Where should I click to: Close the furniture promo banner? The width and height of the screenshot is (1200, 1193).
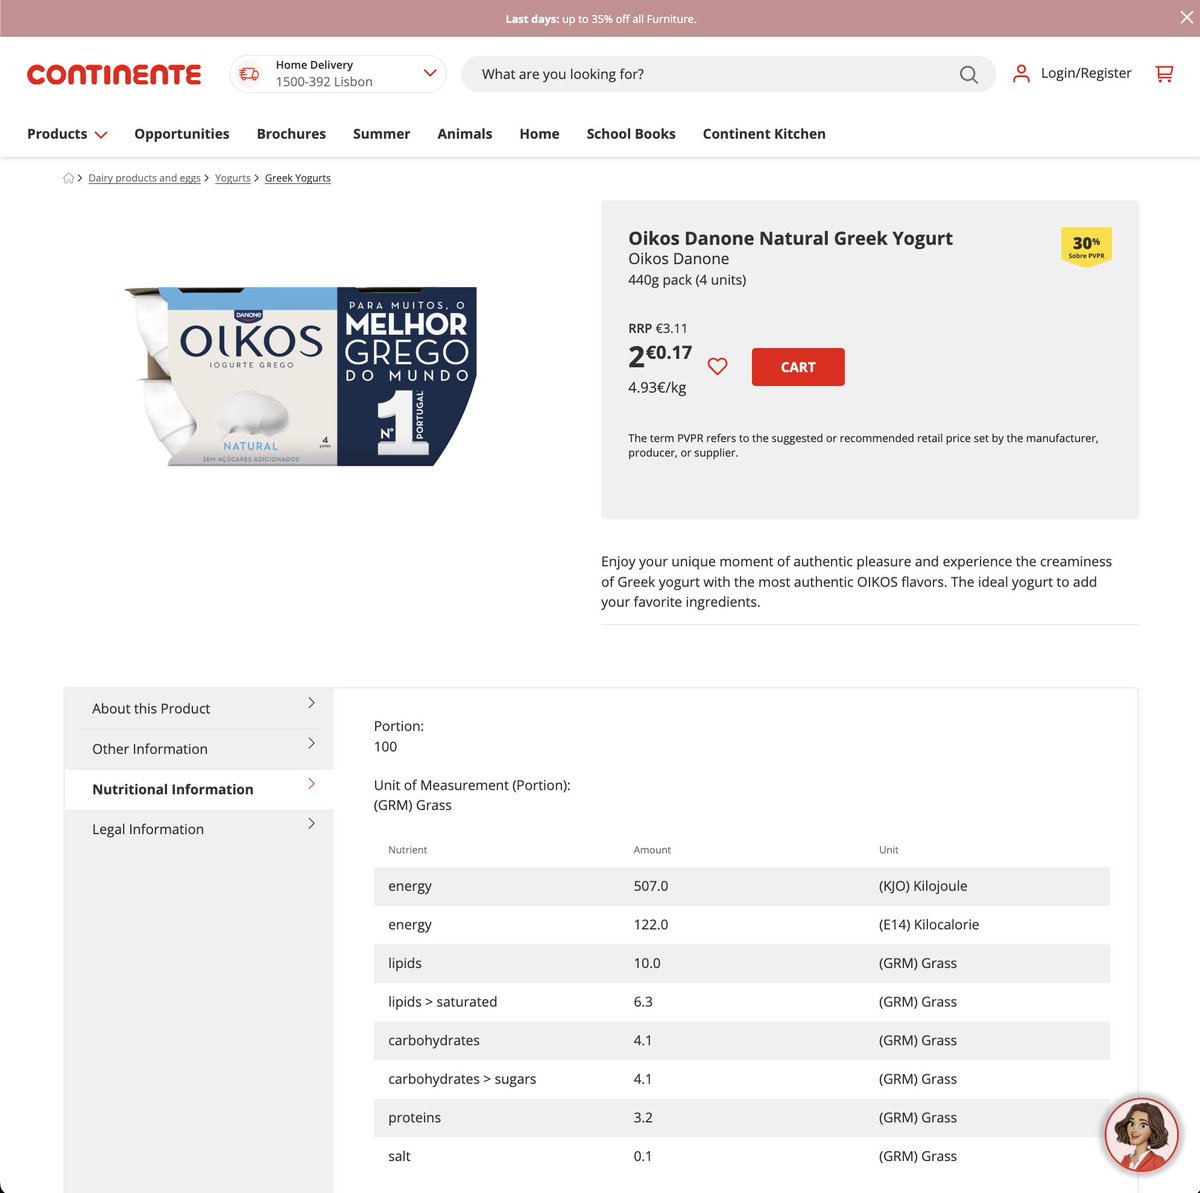point(1186,18)
